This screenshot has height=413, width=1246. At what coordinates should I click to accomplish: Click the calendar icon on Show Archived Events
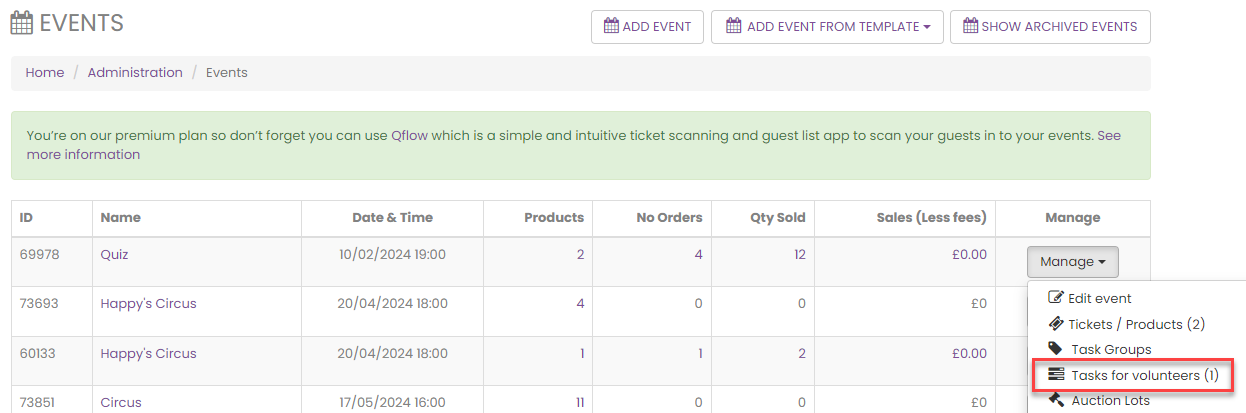970,27
